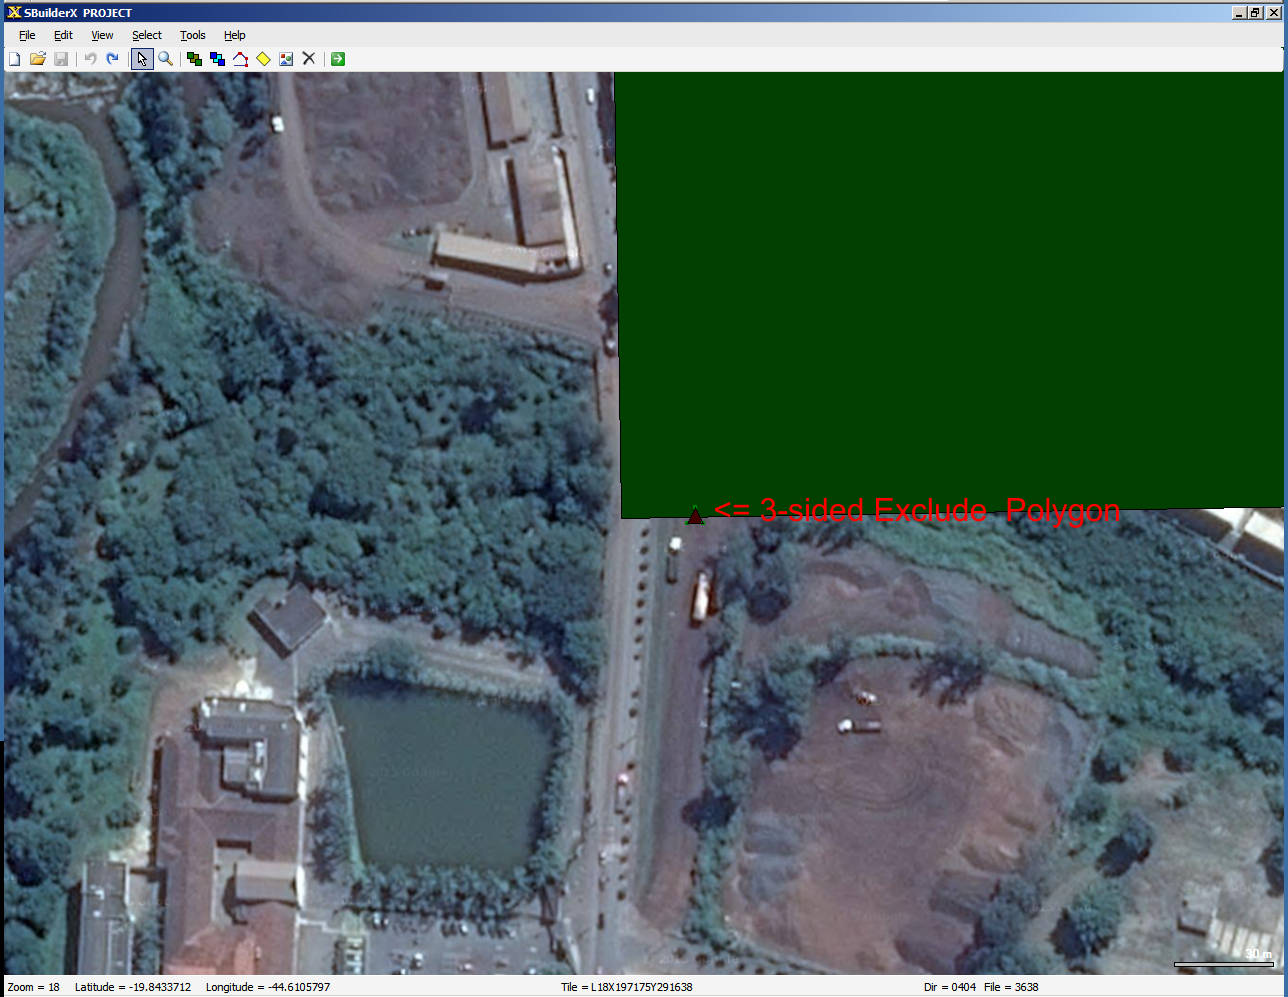The image size is (1288, 997).
Task: Click the picture toolbar icon
Action: pos(286,59)
